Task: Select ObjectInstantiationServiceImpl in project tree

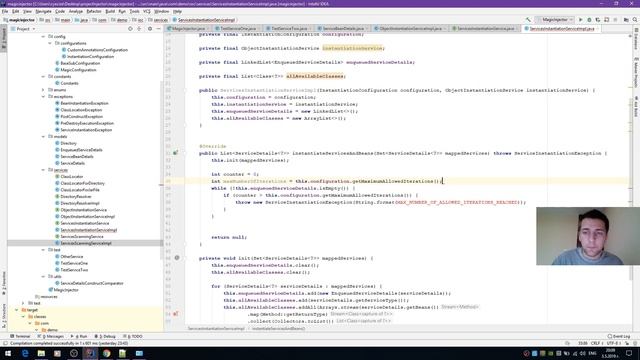Action: [x=87, y=217]
